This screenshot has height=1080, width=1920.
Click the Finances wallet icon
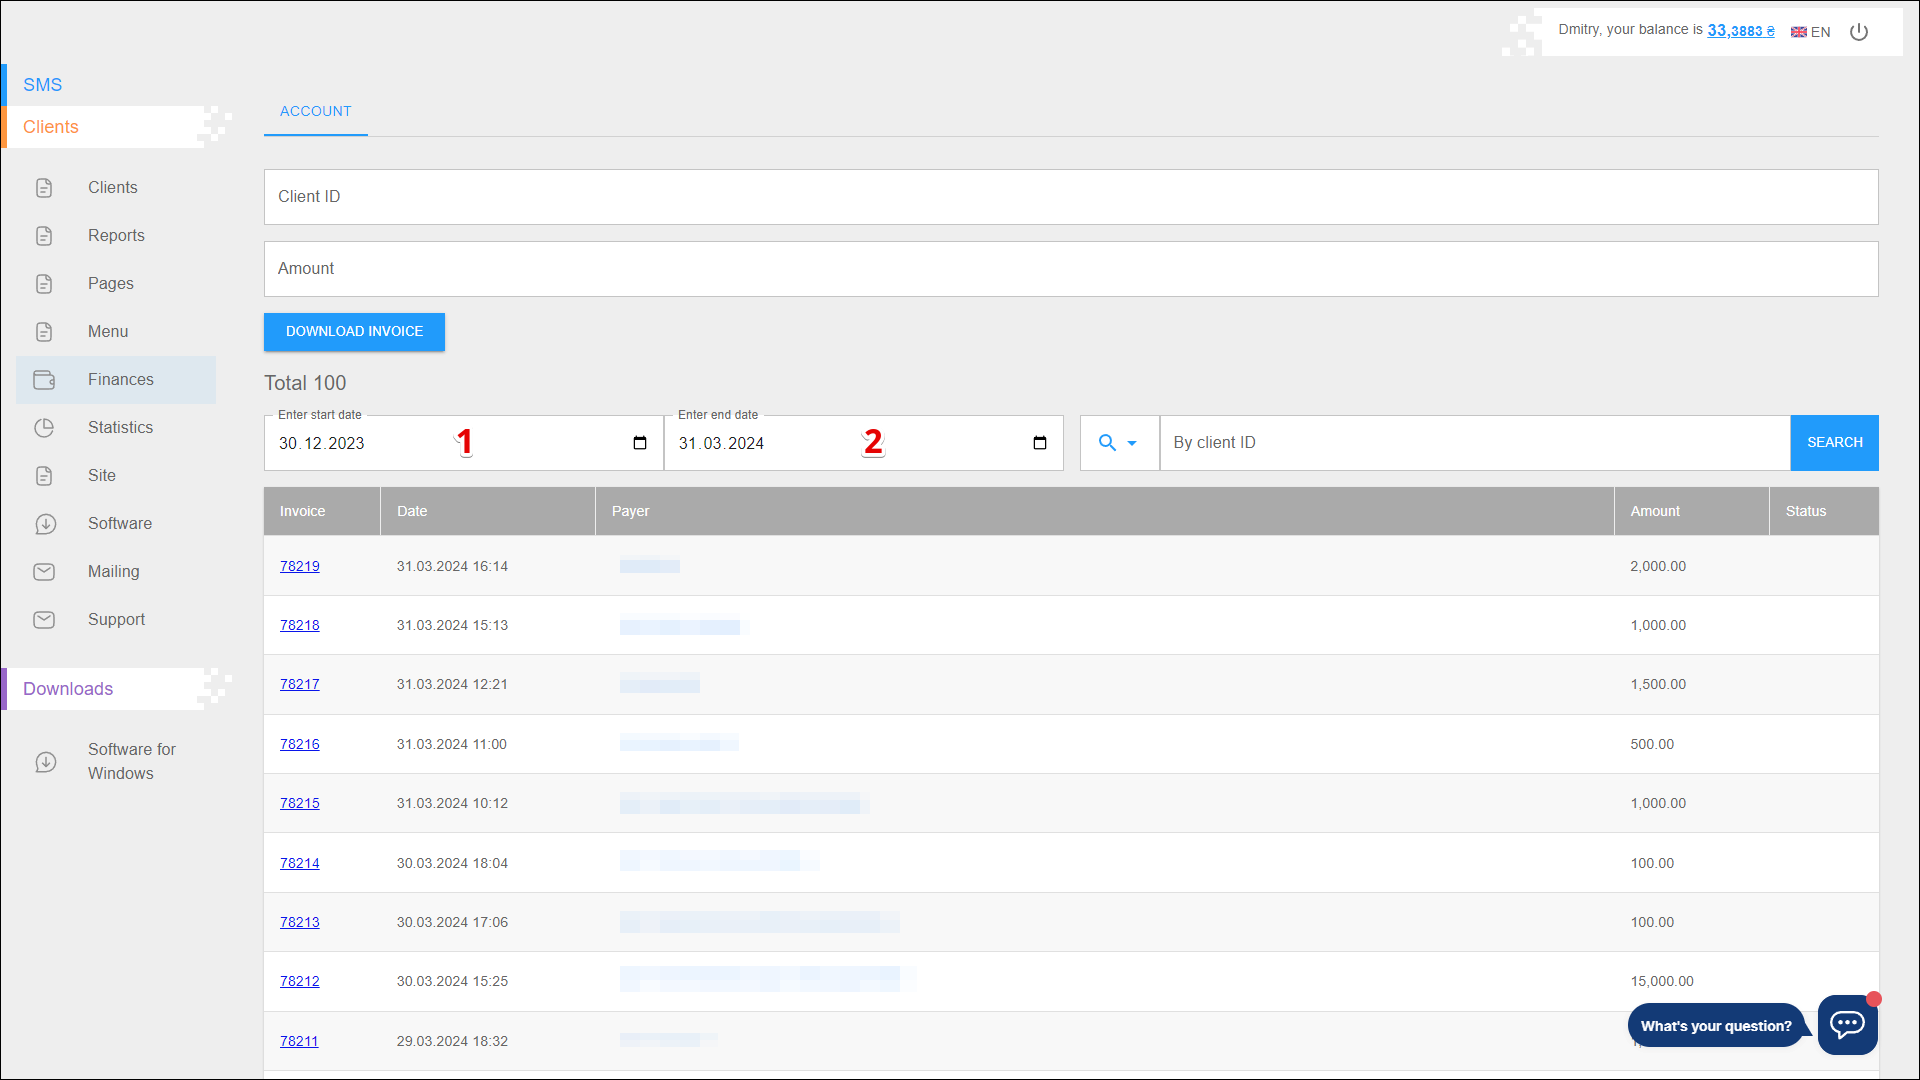click(x=44, y=380)
